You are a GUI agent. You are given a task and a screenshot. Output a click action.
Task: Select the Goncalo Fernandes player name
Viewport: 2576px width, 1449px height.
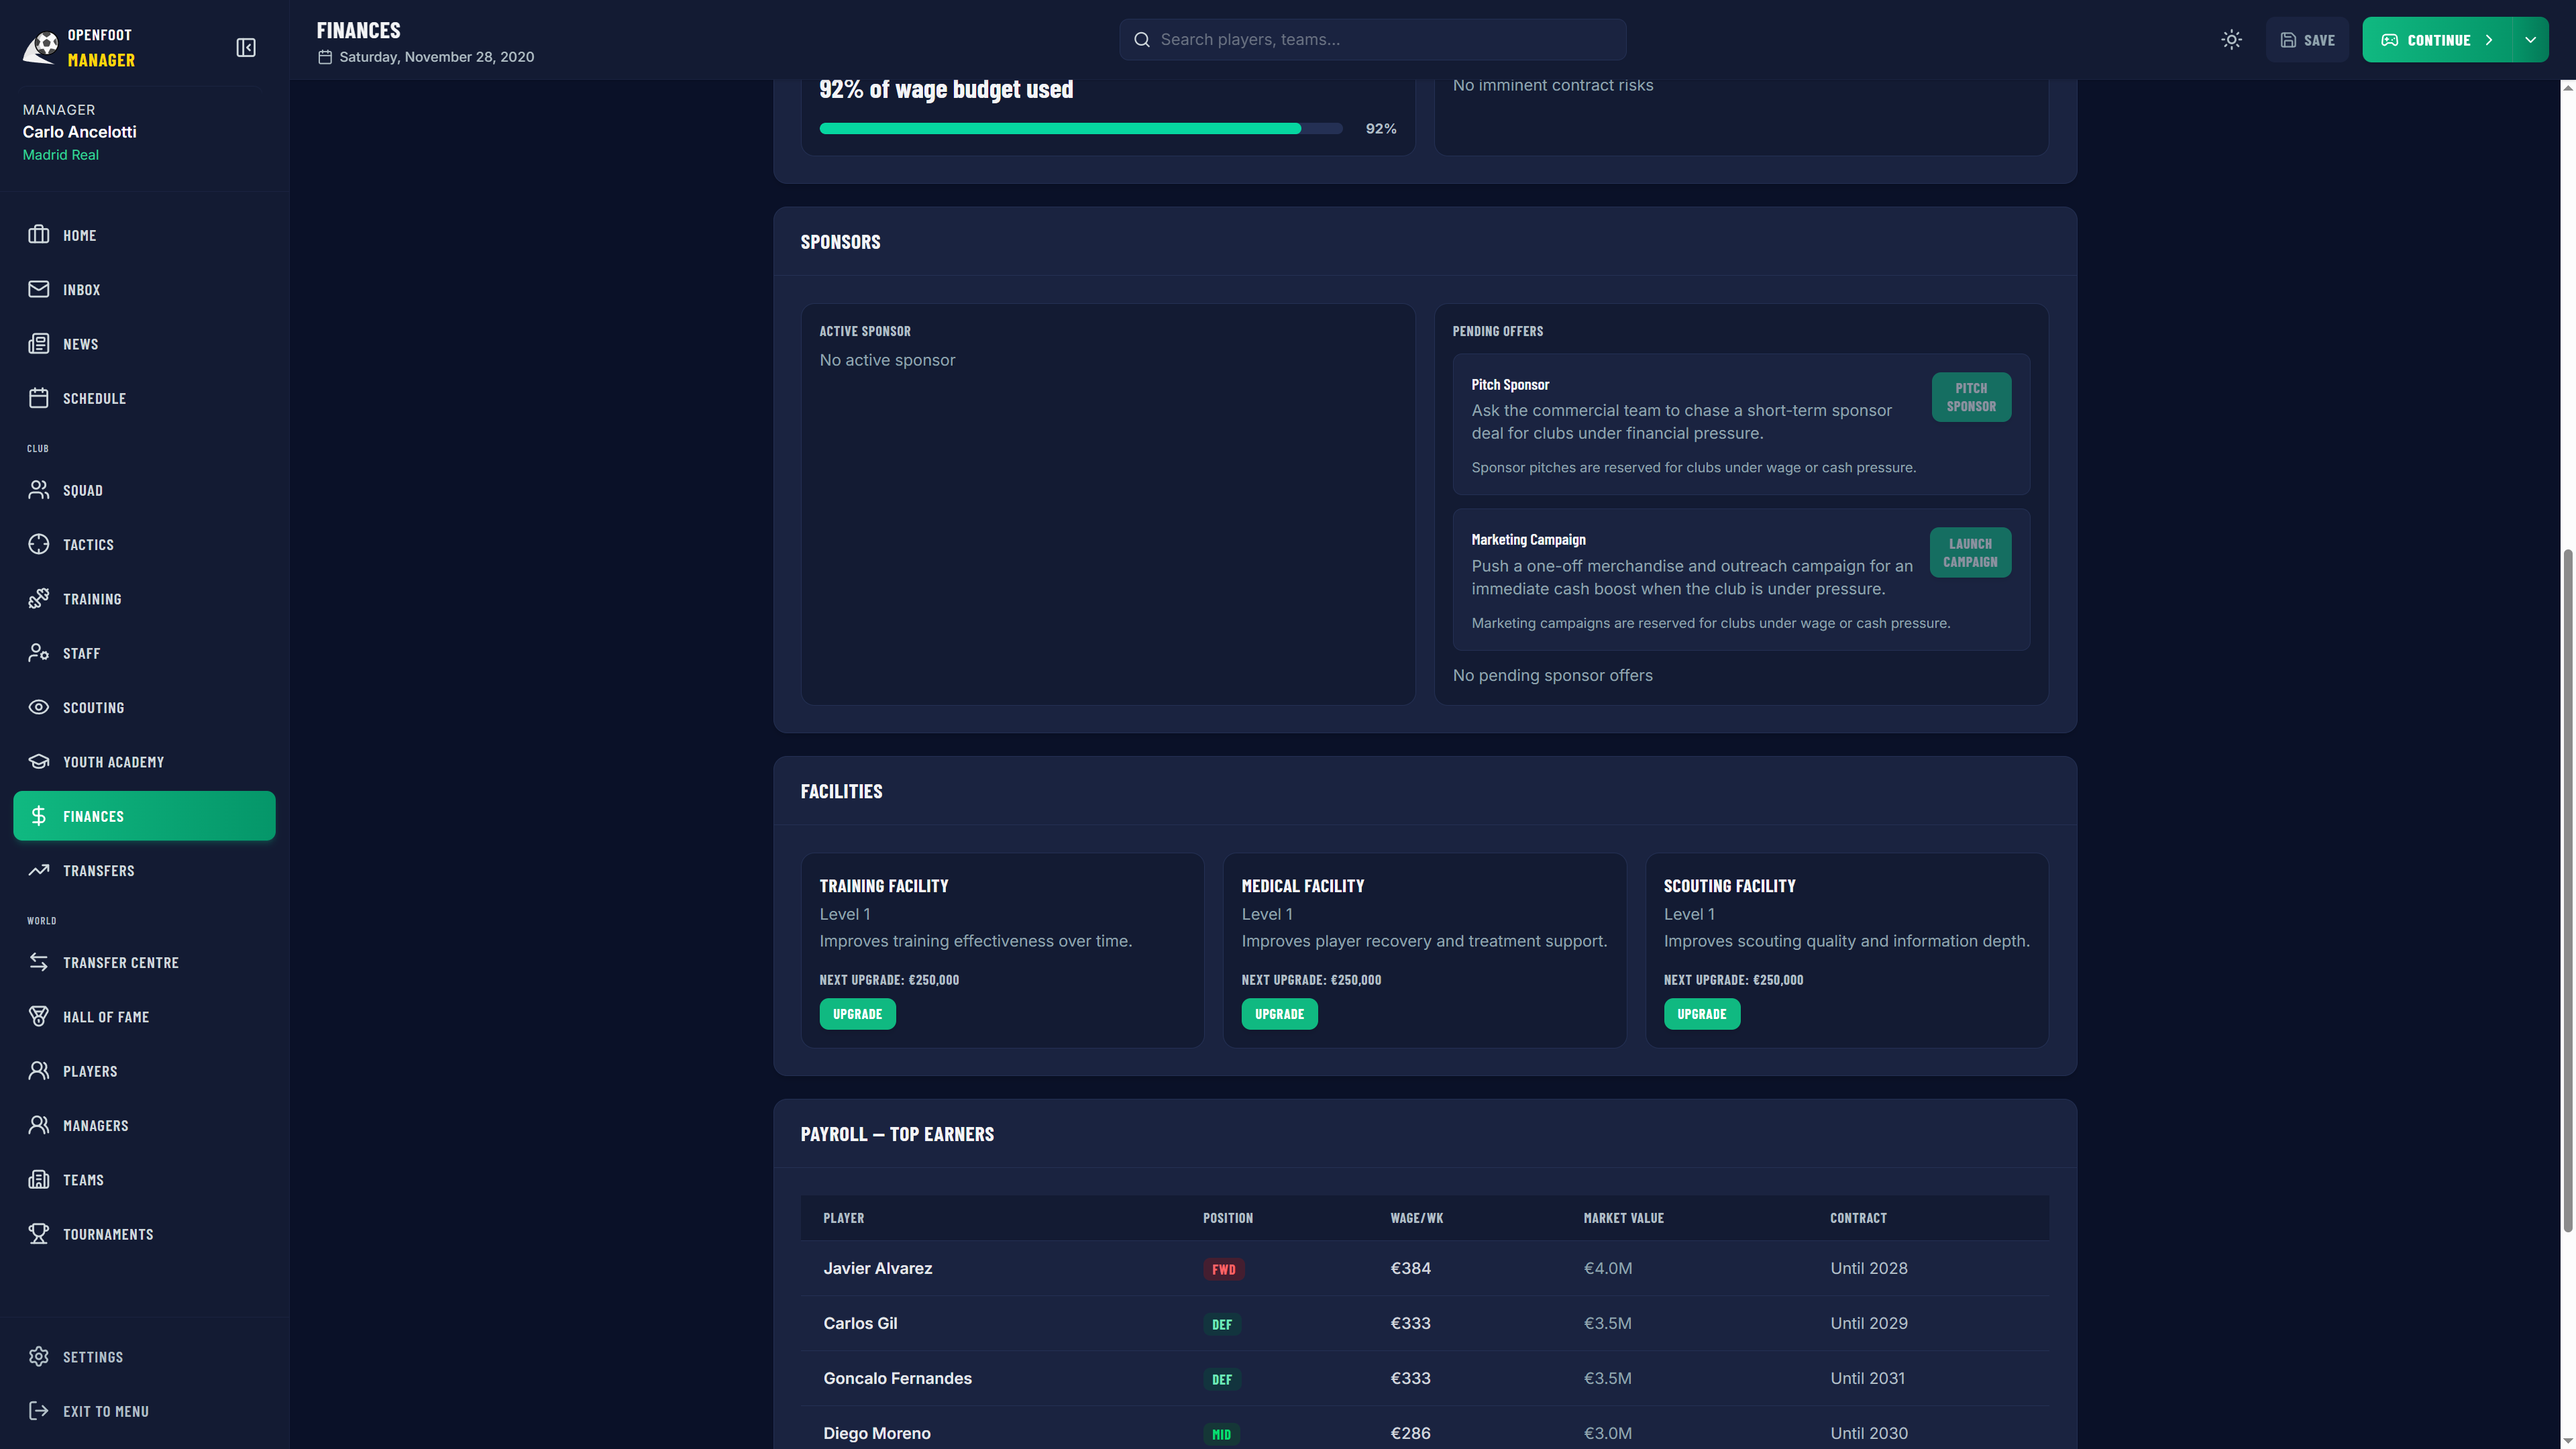point(897,1378)
